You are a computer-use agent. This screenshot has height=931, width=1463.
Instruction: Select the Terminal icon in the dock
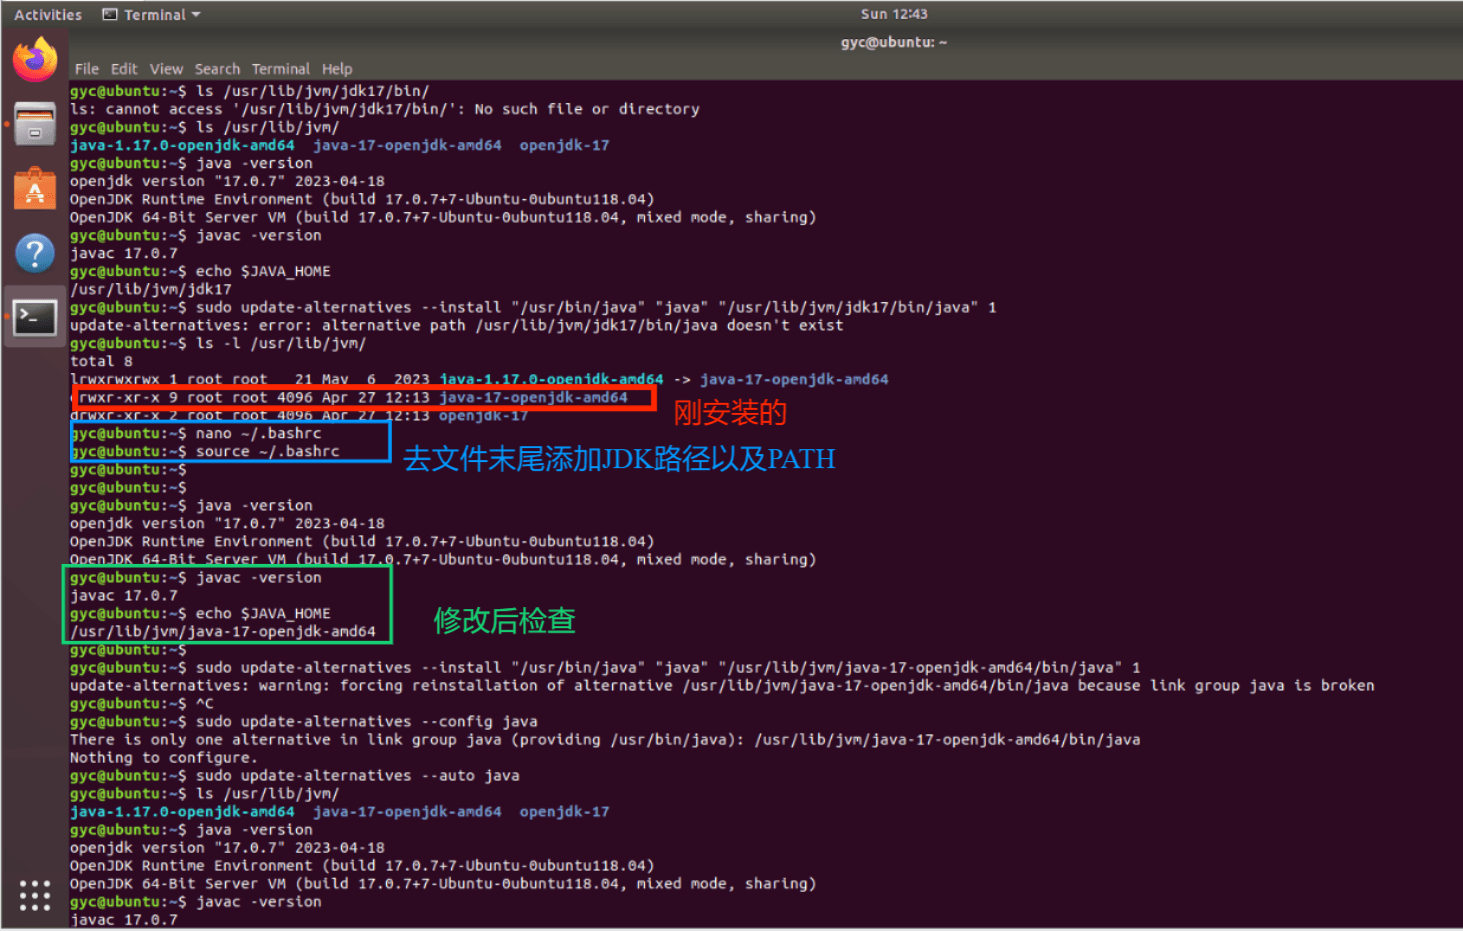pos(34,317)
